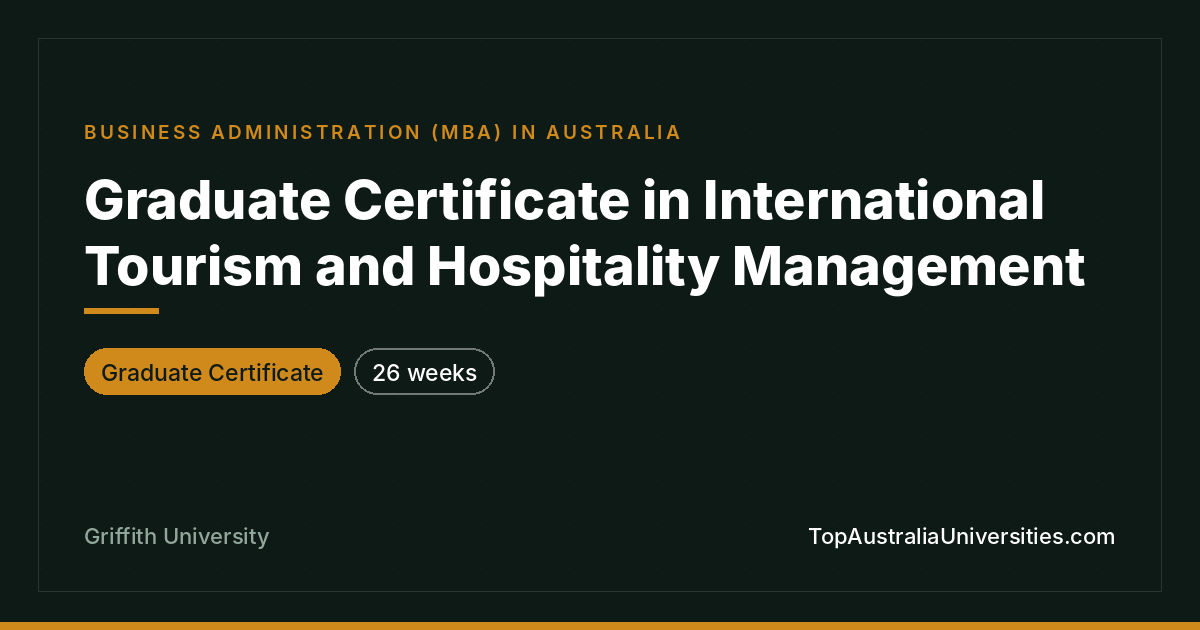Click the 26 weeks duration pill
This screenshot has width=1200, height=630.
coord(424,372)
